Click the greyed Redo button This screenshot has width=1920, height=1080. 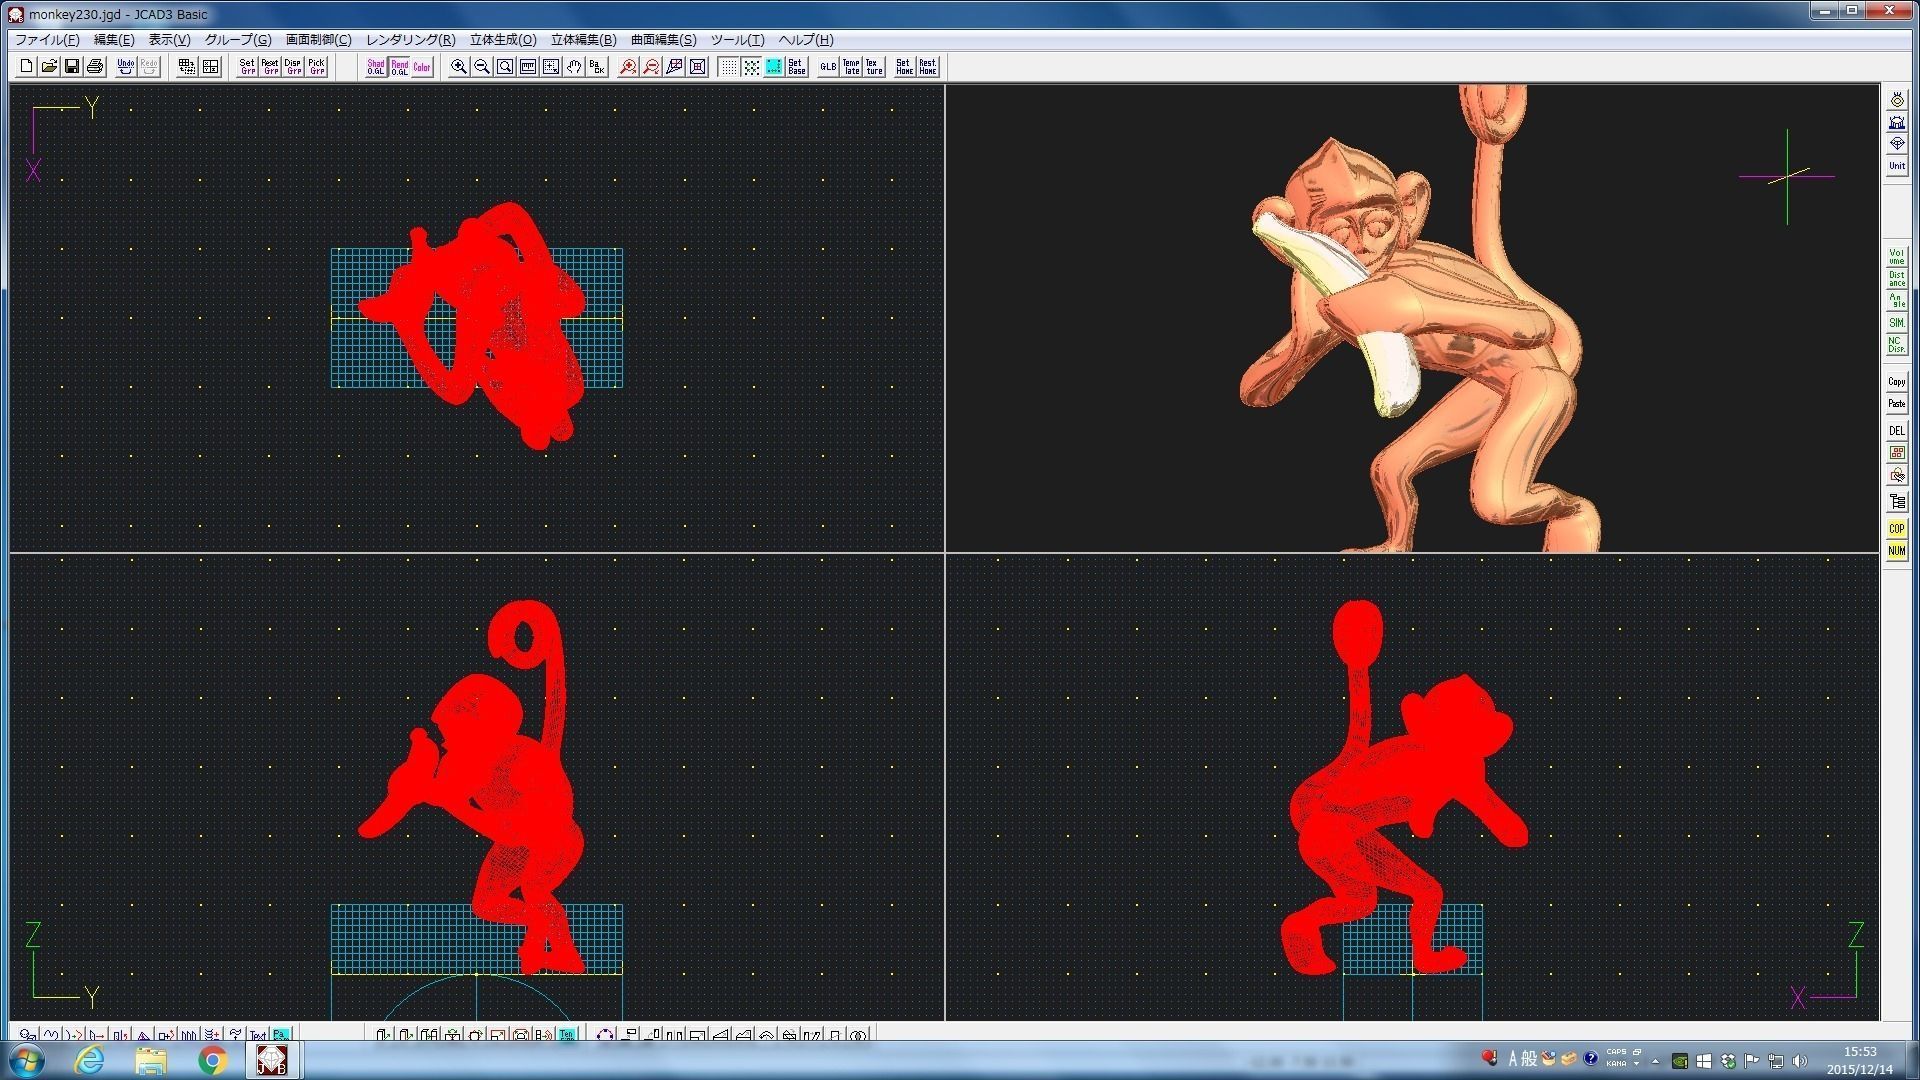[149, 67]
